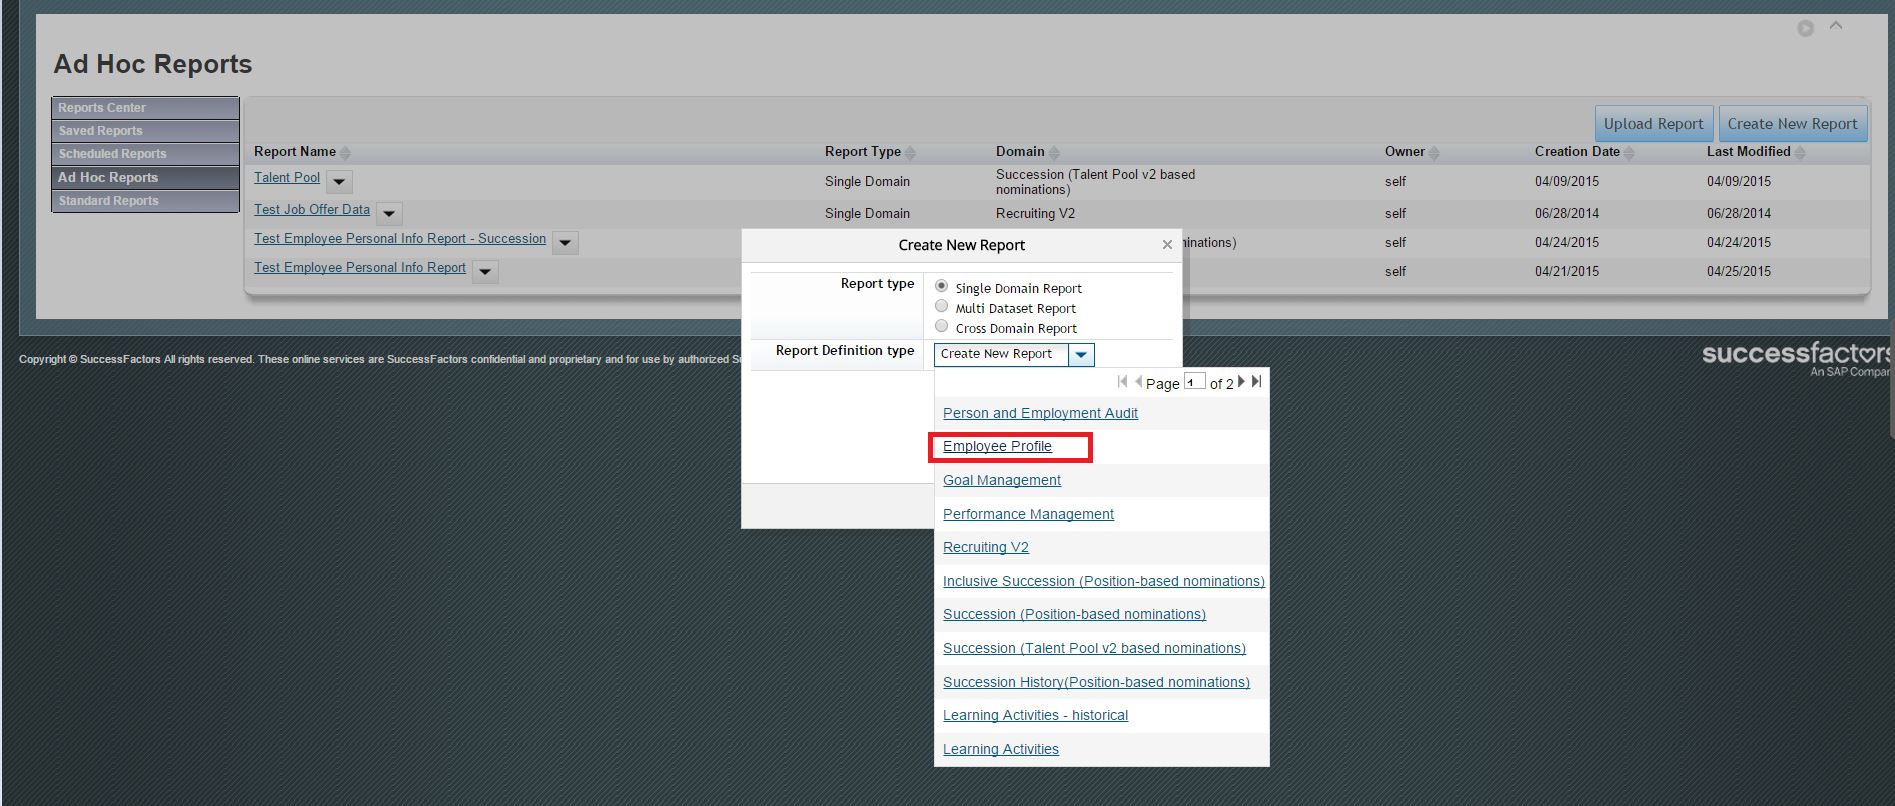Sort table by Creation Date arrows
Viewport: 1895px width, 806px height.
[x=1629, y=153]
